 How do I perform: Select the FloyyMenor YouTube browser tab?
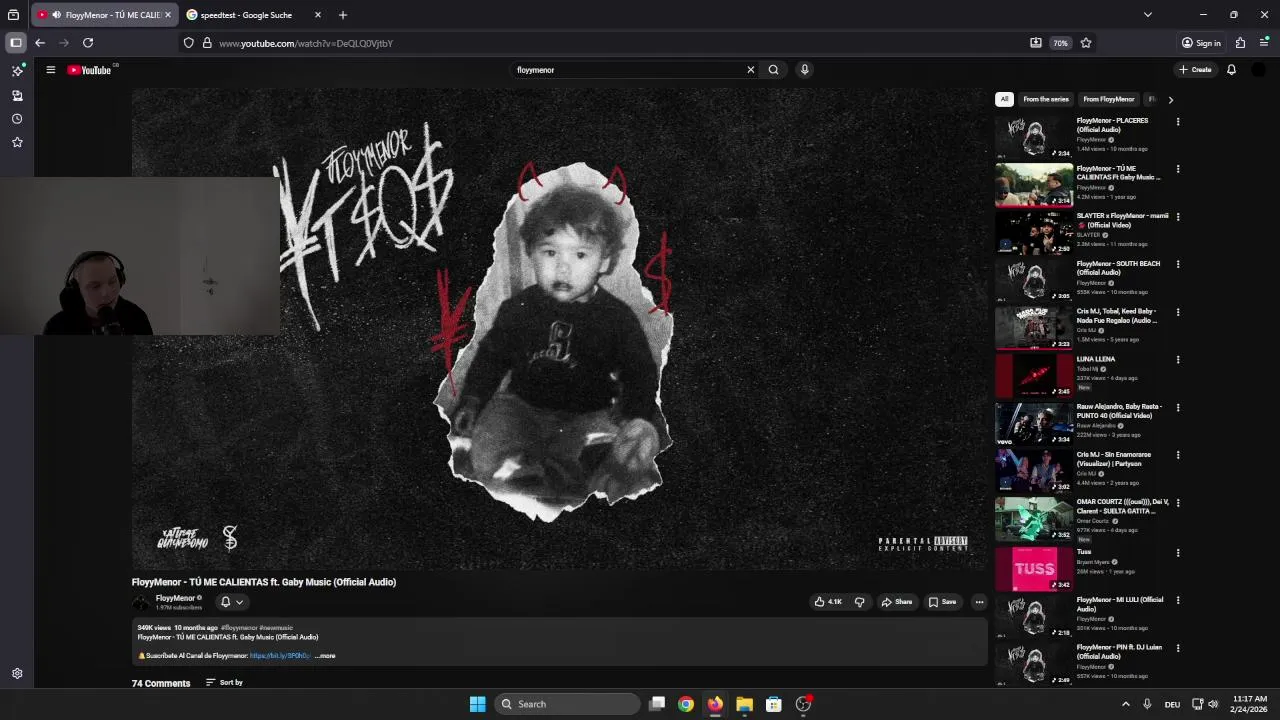(105, 15)
